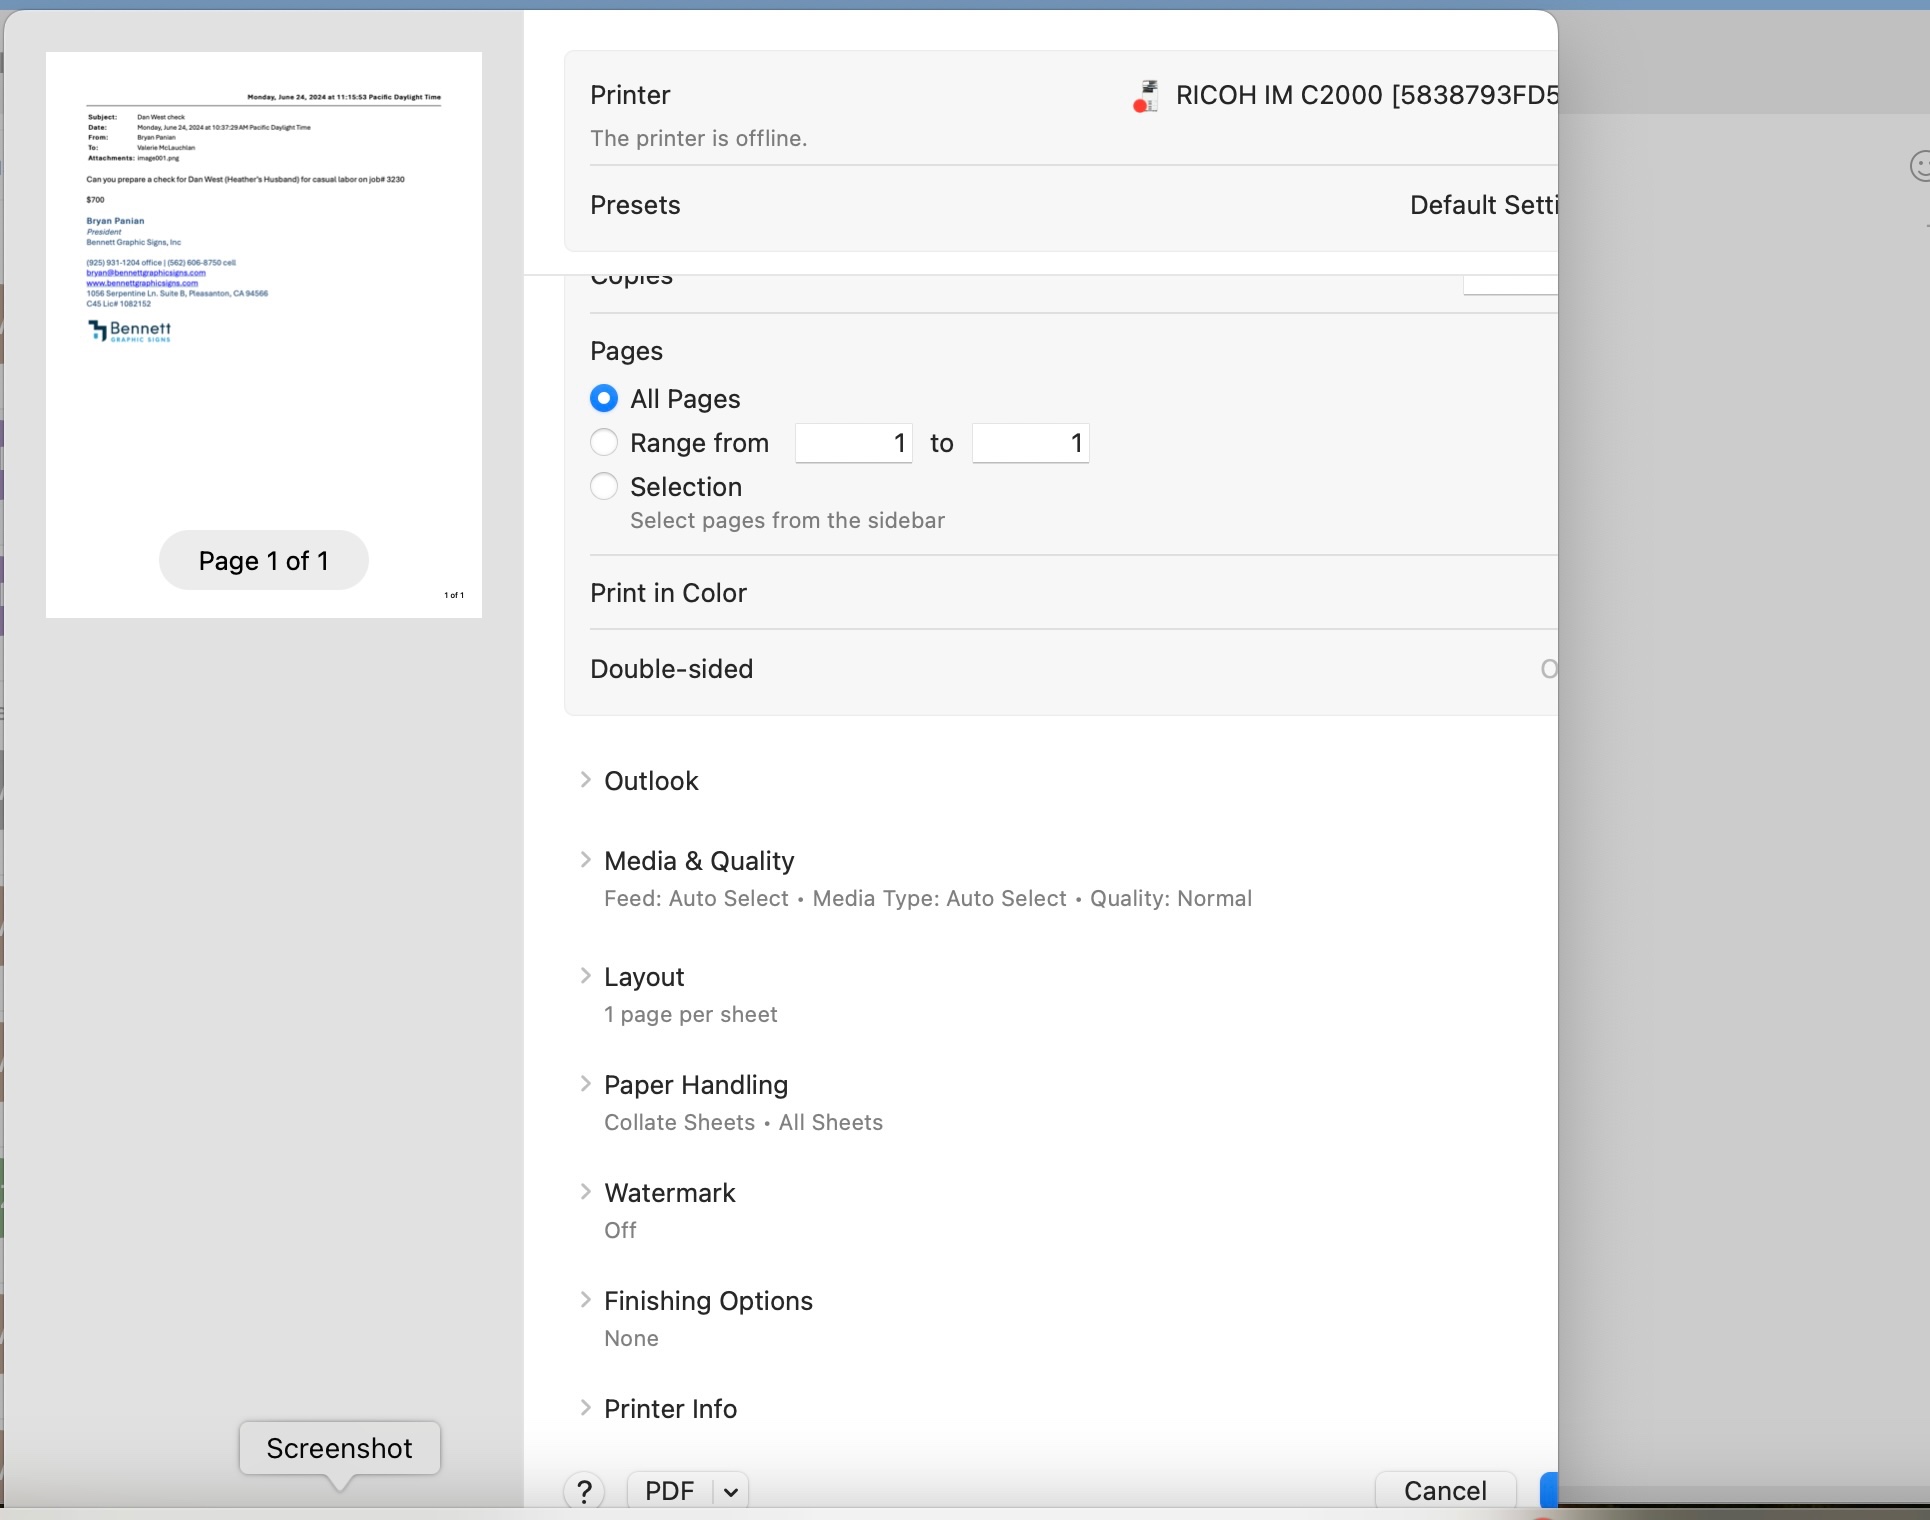Select the All Pages radio button
The image size is (1930, 1520).
click(x=604, y=399)
